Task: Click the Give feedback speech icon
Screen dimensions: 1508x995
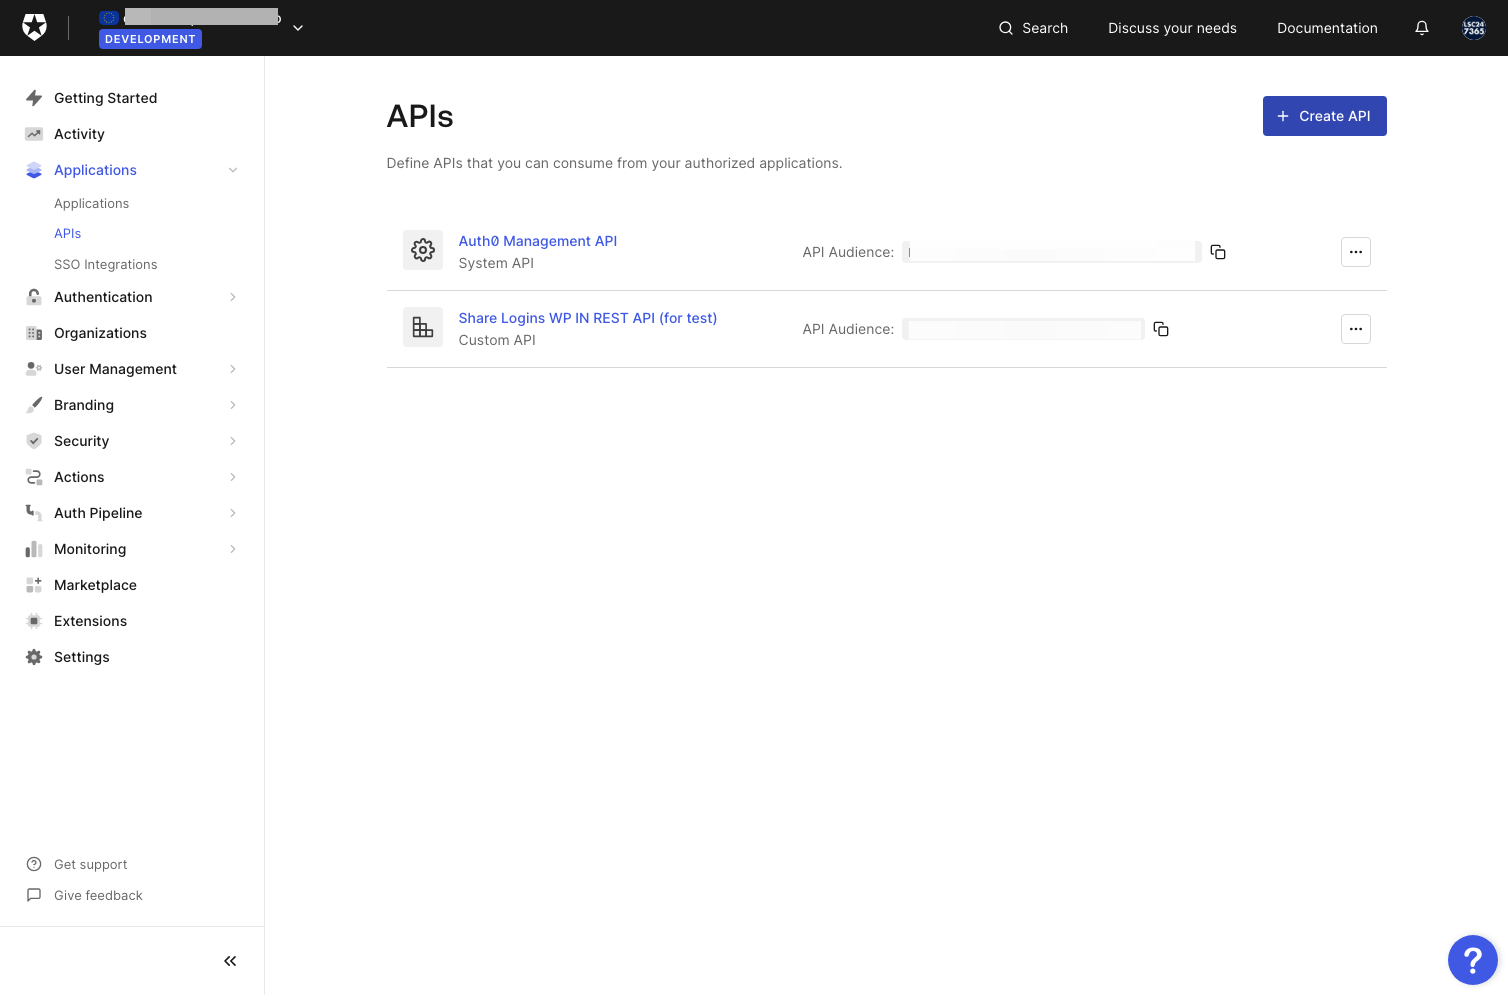Action: tap(34, 895)
